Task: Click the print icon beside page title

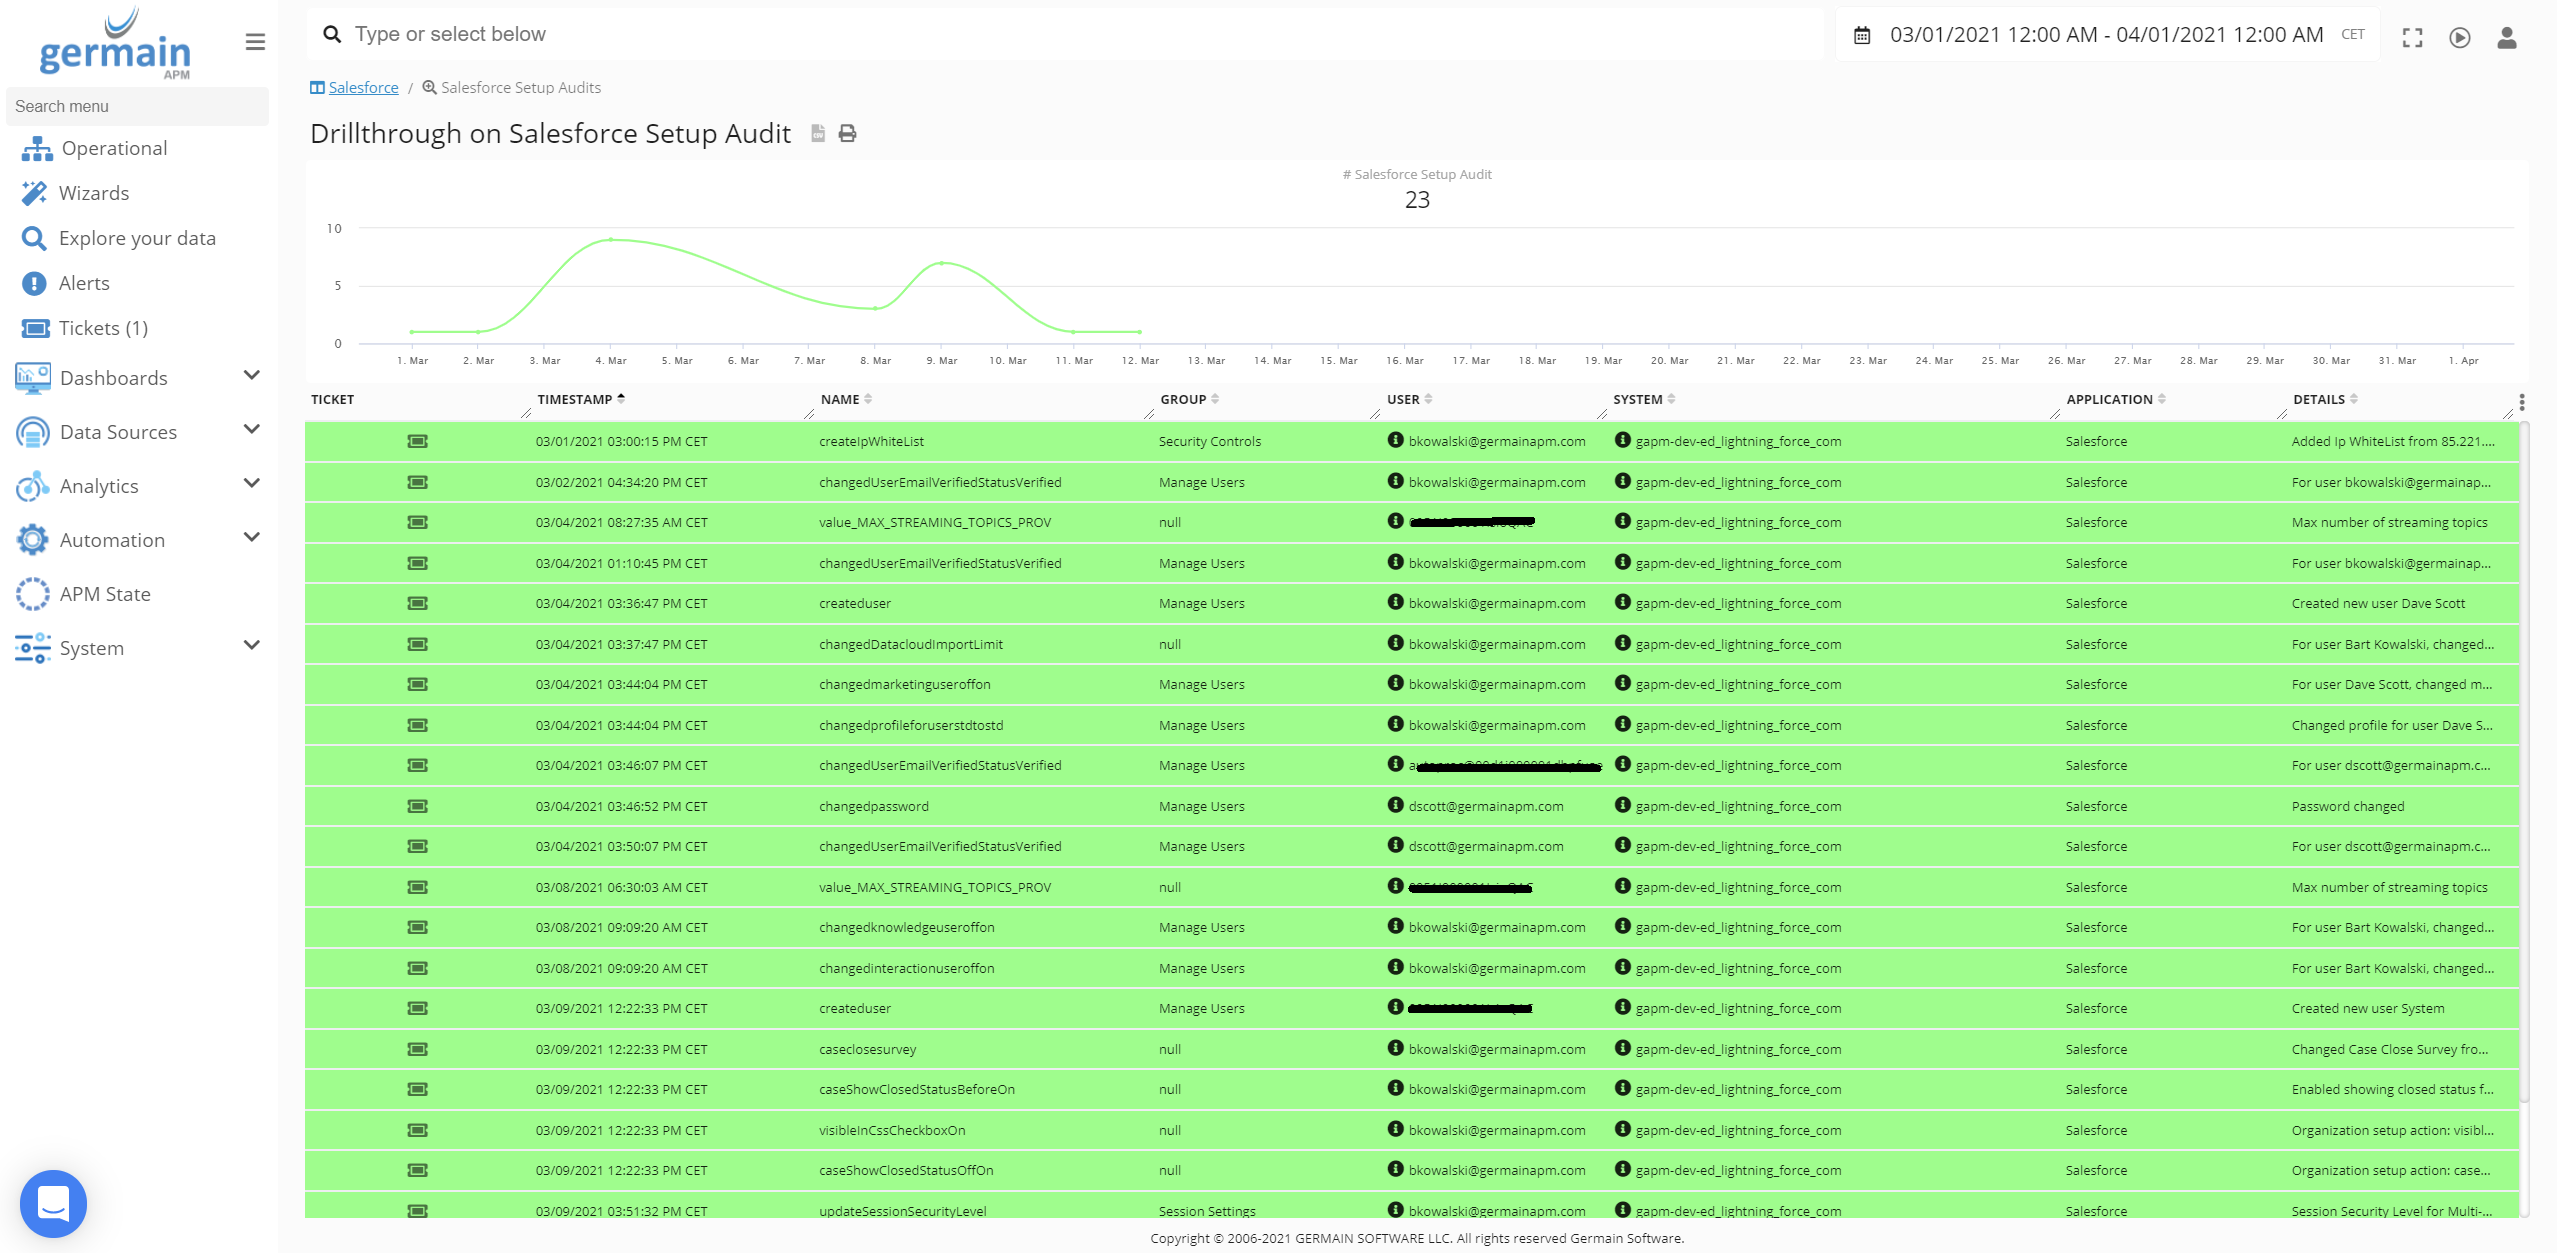Action: coord(847,134)
